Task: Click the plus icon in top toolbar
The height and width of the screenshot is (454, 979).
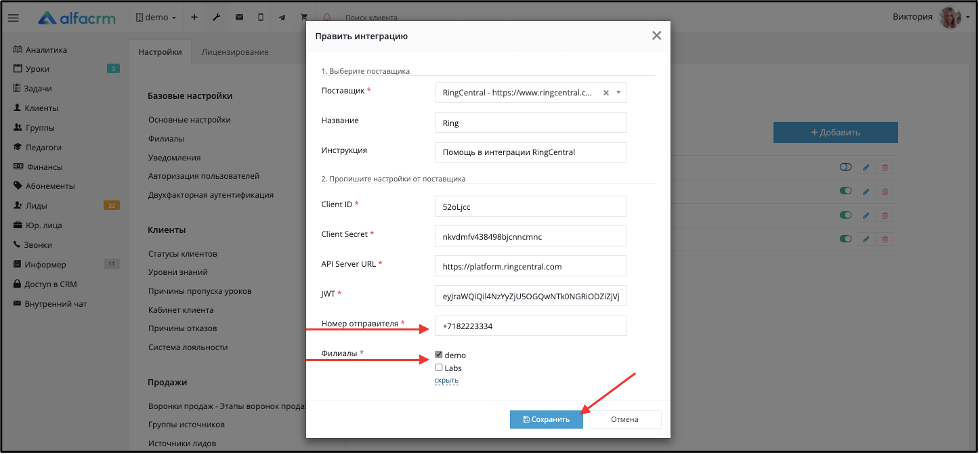Action: click(x=194, y=17)
